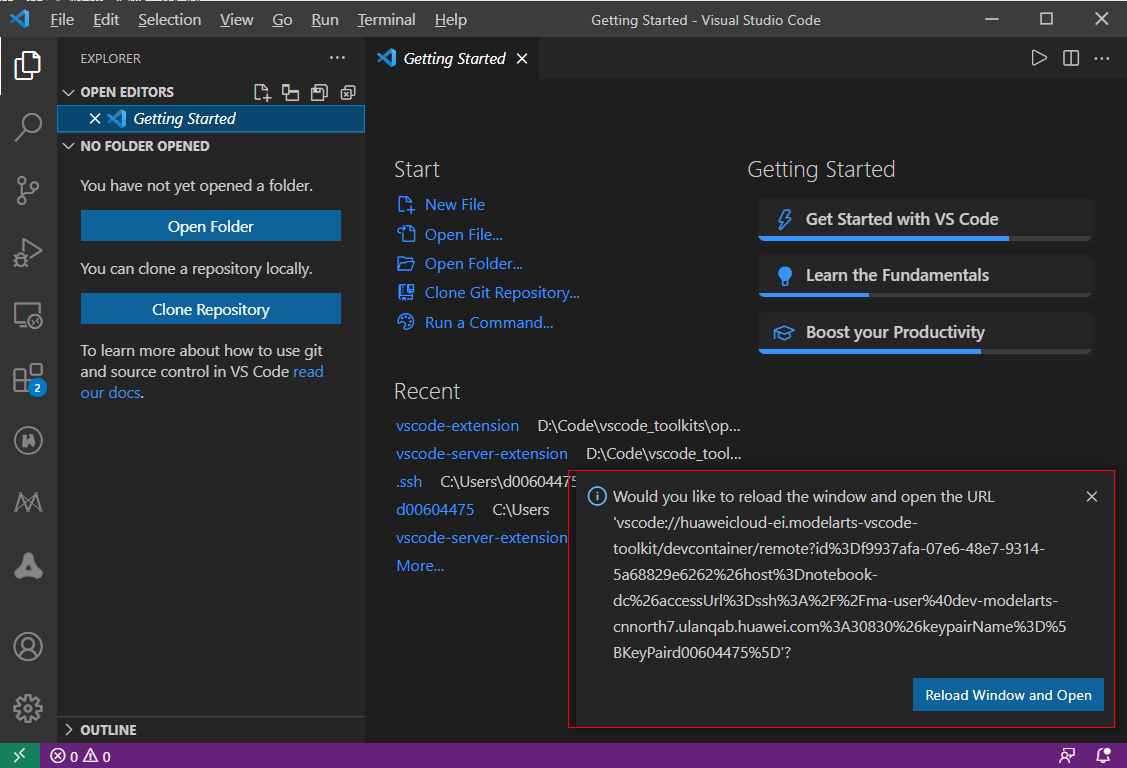Viewport: 1127px width, 768px height.
Task: Open the Accounts menu icon
Action: click(28, 647)
